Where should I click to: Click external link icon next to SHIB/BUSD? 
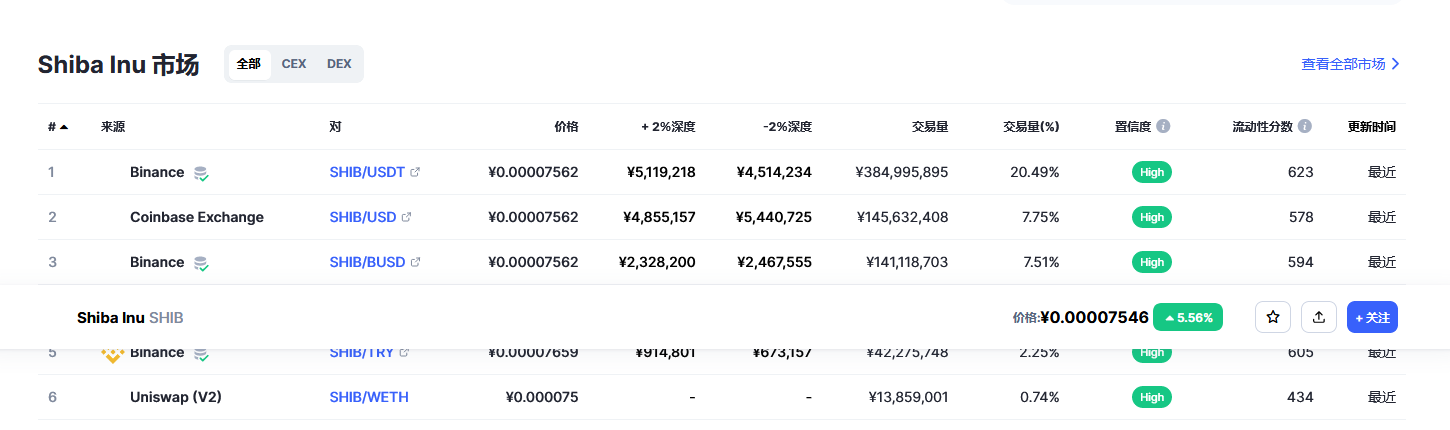(x=415, y=262)
